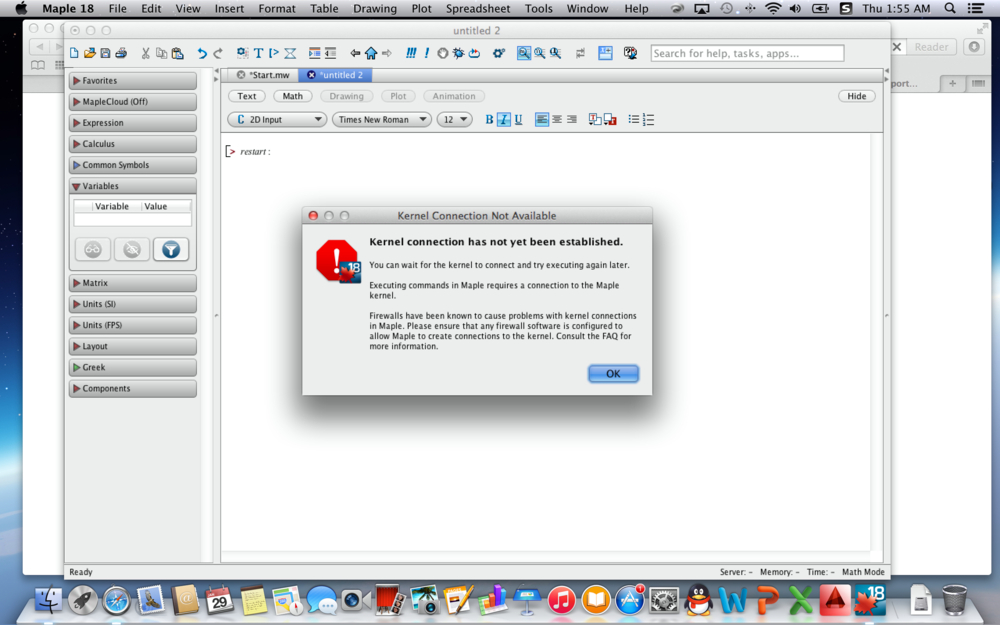Outdent section toolbar icon

(x=330, y=54)
